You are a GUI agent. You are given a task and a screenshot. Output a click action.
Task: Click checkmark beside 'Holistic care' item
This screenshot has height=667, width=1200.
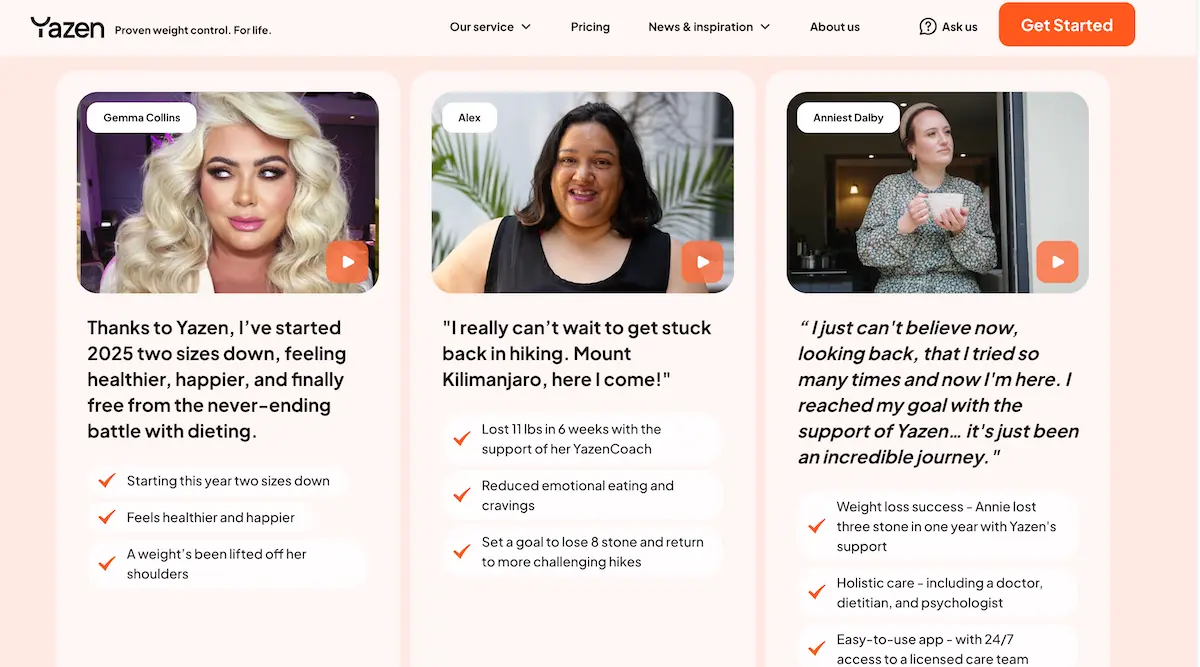click(817, 592)
